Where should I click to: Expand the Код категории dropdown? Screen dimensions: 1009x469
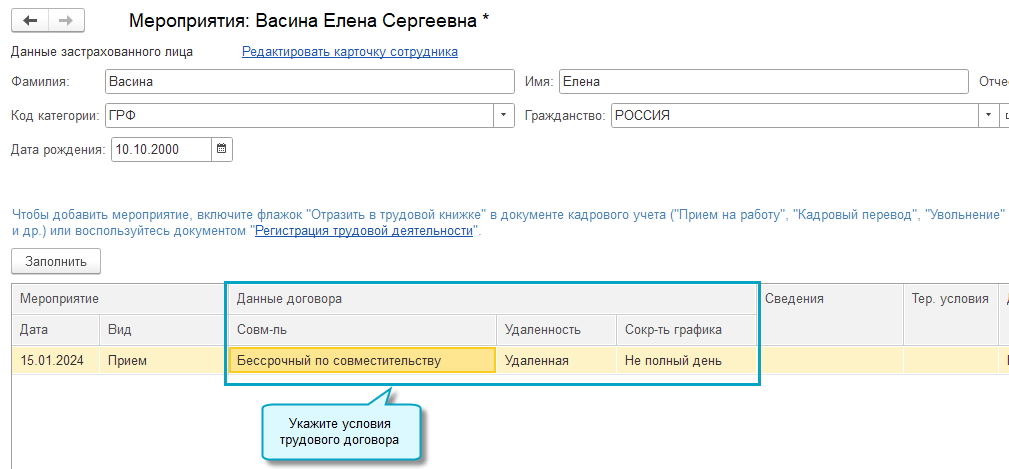[504, 116]
